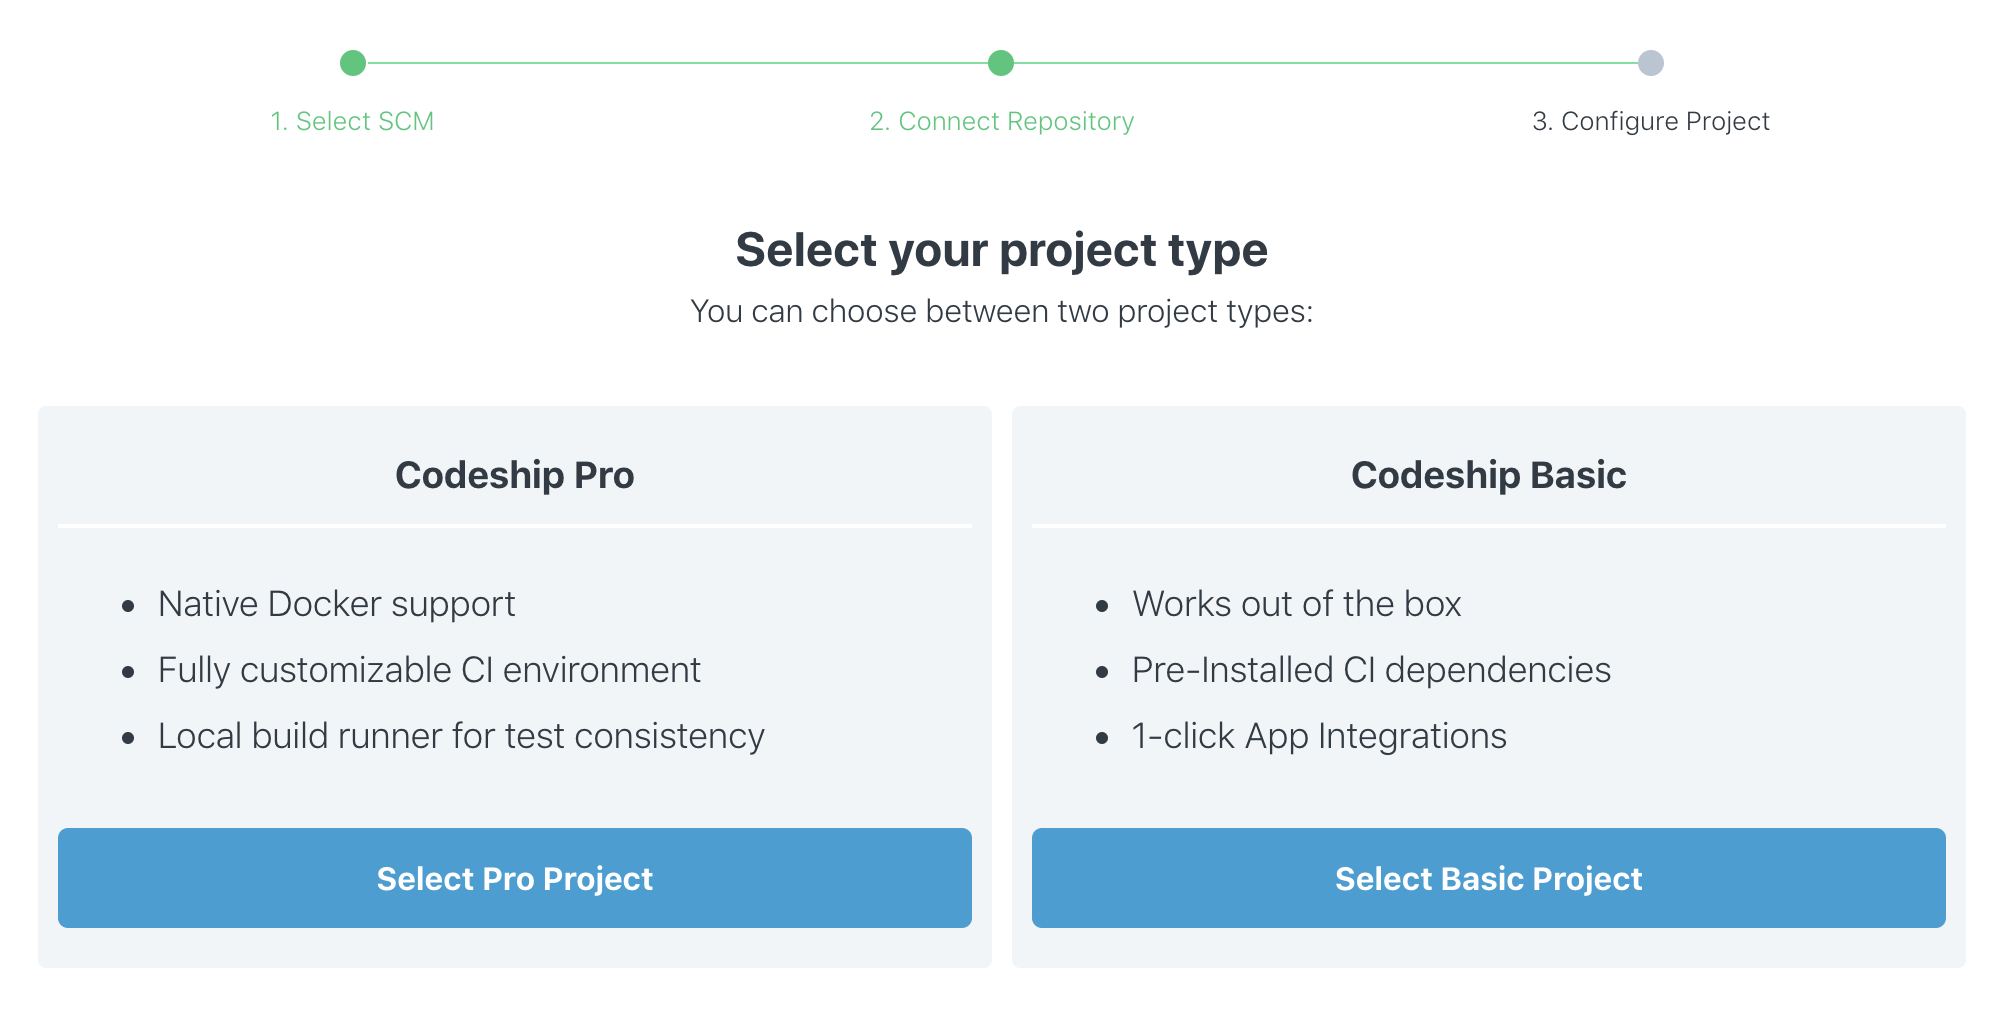Screen dimensions: 2004x1024
Task: Click 1-click App Integrations text
Action: tap(1319, 736)
